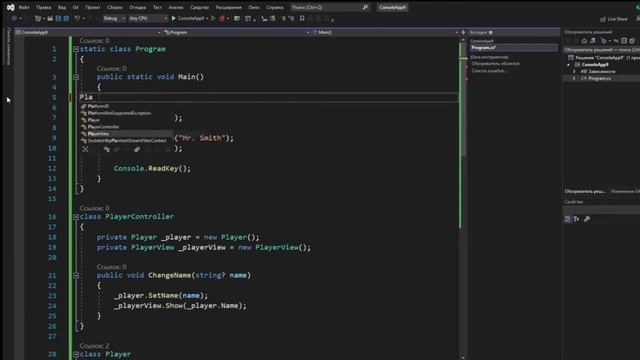Click the Visual Studio logo icon
This screenshot has width=640, height=360.
coord(10,7)
